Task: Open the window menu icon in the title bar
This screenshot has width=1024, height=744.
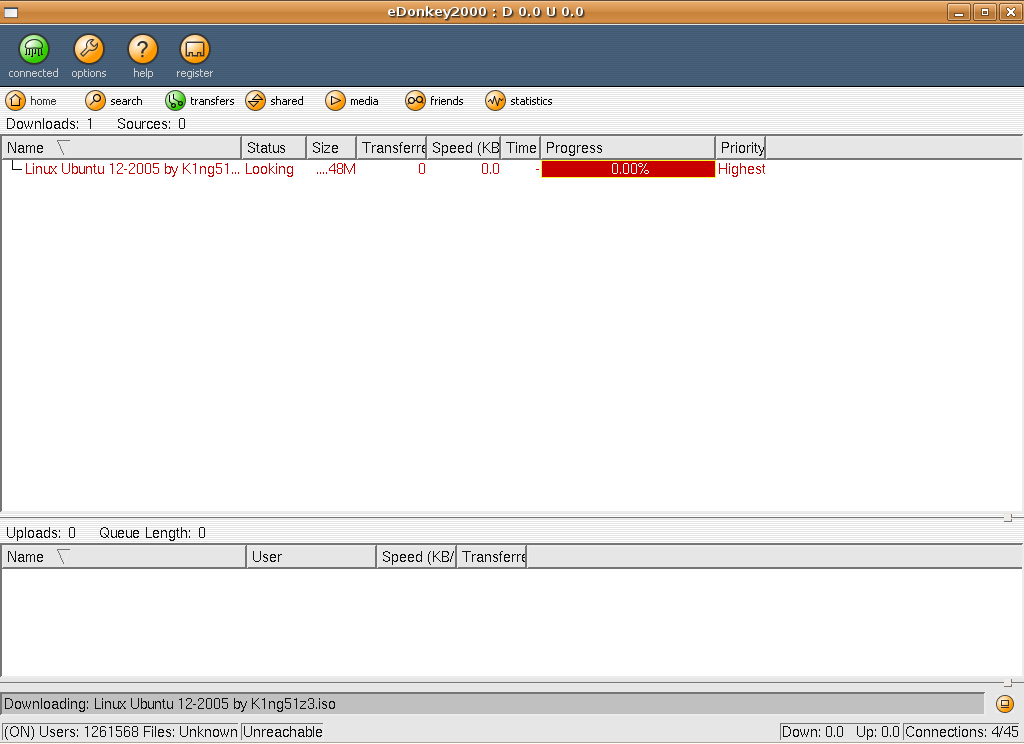Action: (11, 12)
